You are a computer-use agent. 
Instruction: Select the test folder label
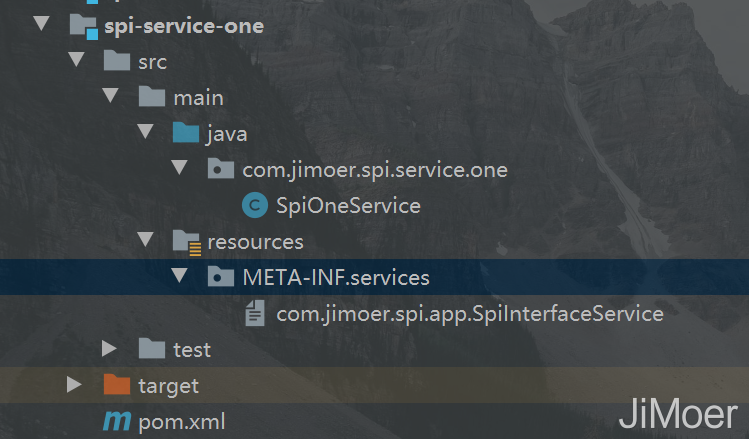[x=192, y=349]
